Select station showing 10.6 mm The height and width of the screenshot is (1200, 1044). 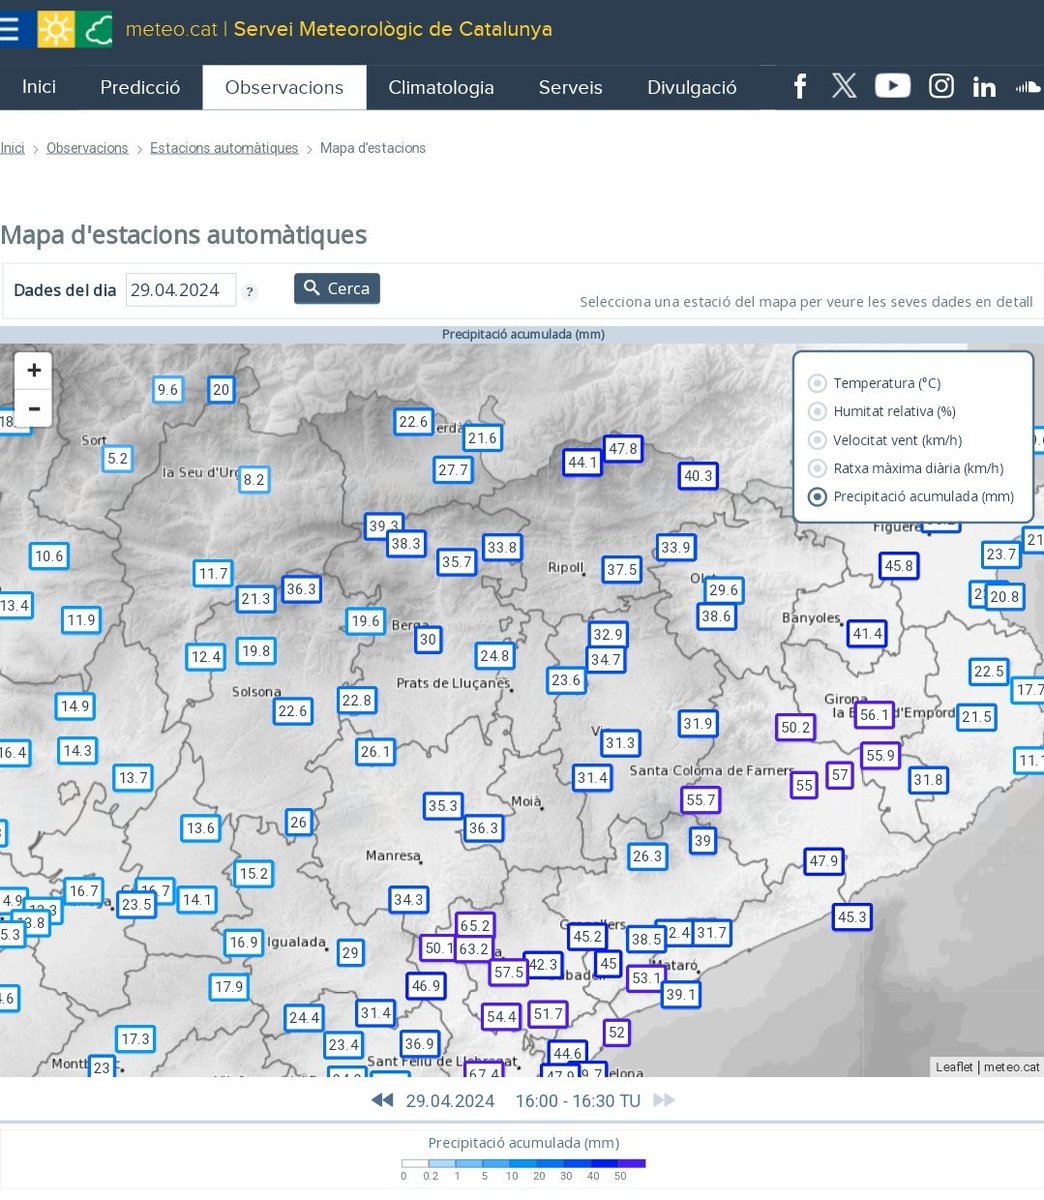[x=49, y=556]
